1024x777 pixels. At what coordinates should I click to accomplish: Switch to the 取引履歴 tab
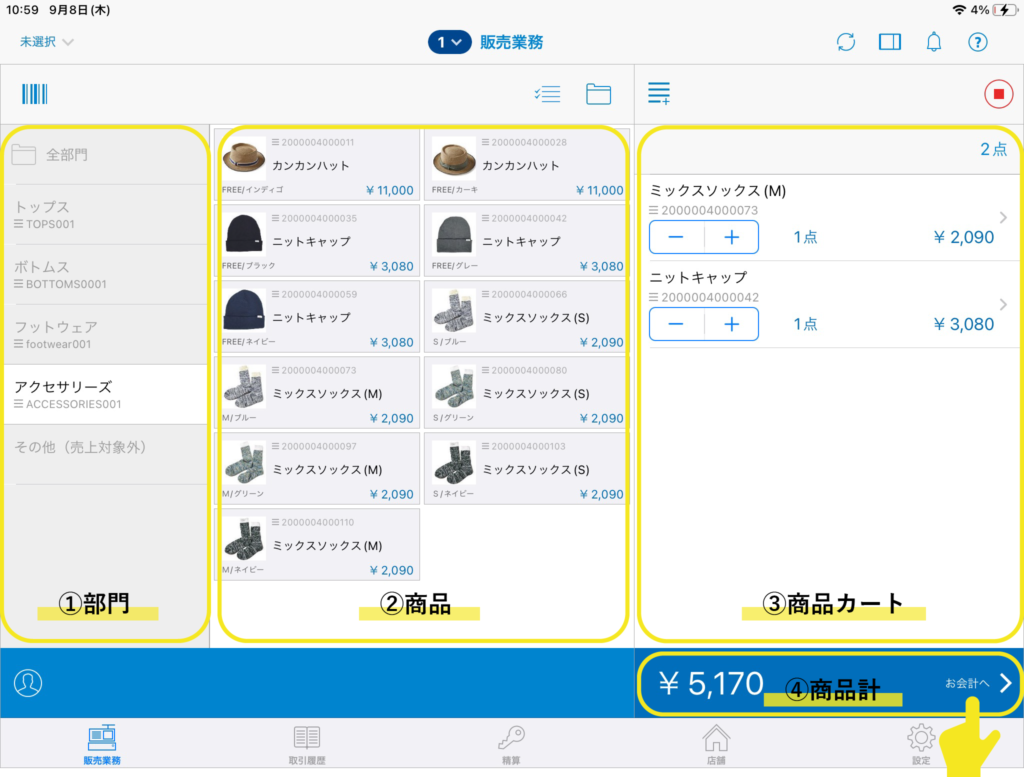(x=307, y=745)
